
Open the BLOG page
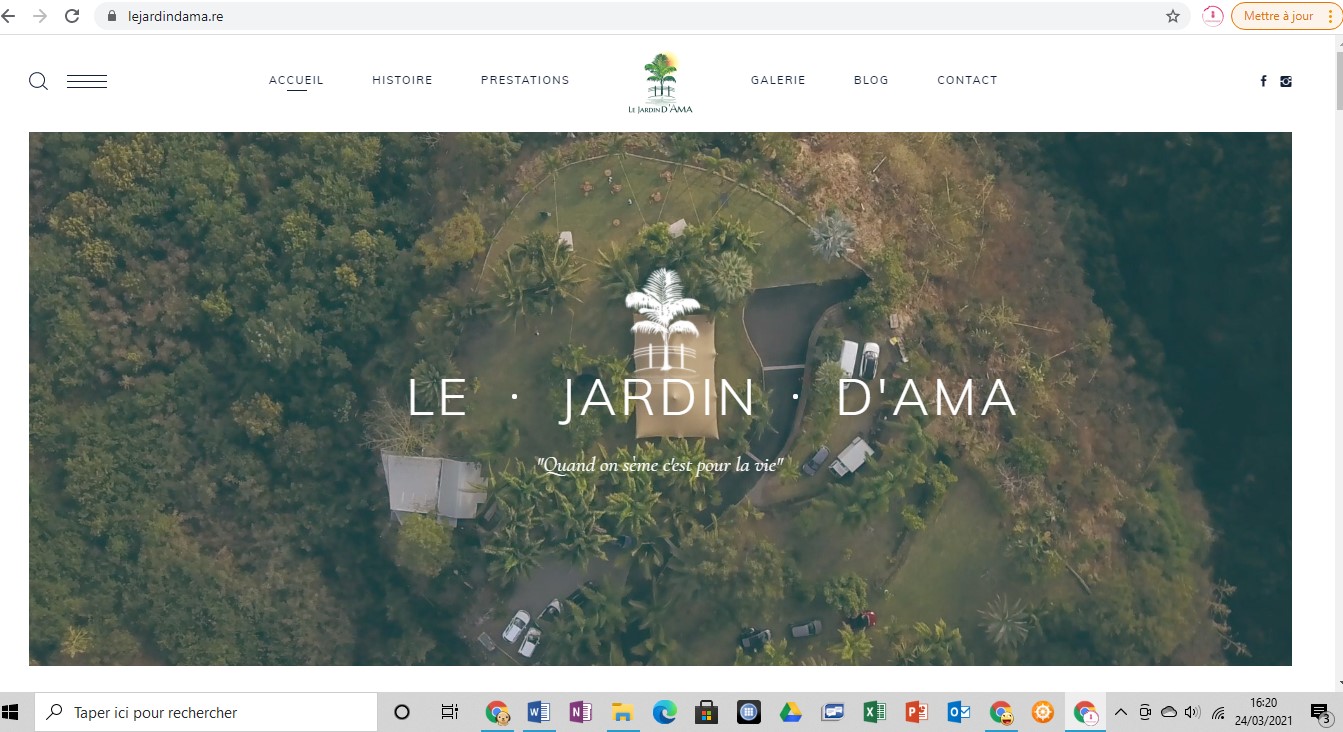tap(871, 80)
